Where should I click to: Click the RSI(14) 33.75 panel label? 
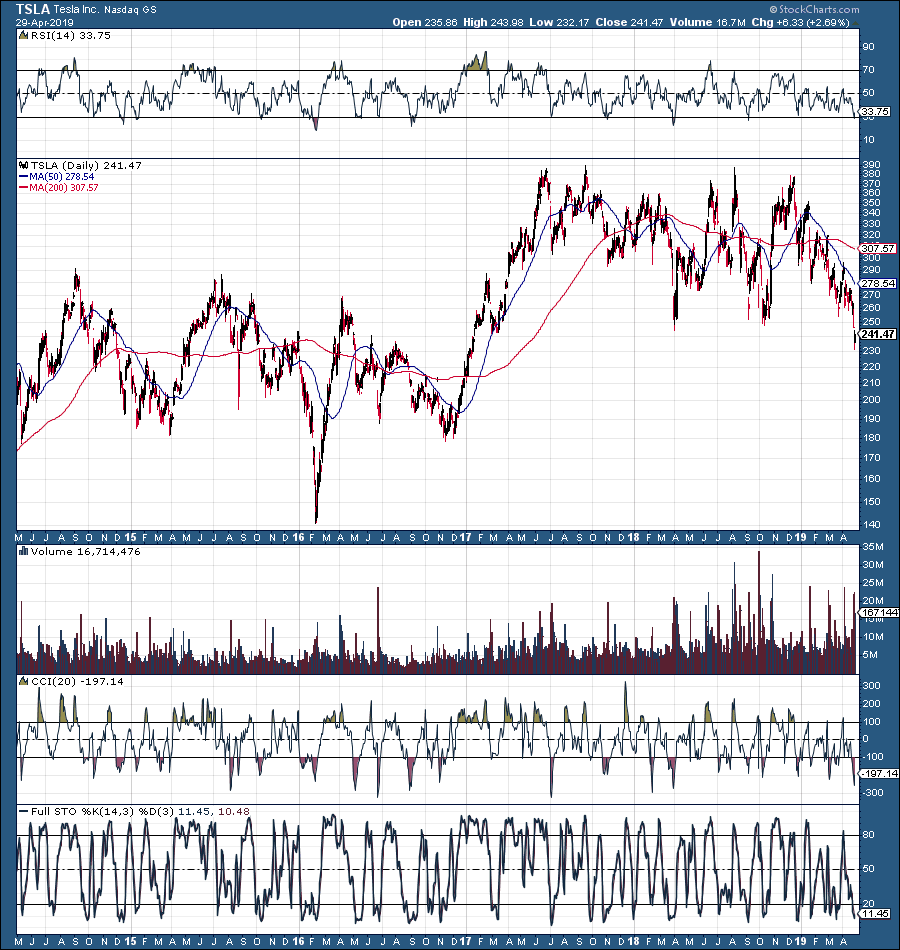[70, 35]
